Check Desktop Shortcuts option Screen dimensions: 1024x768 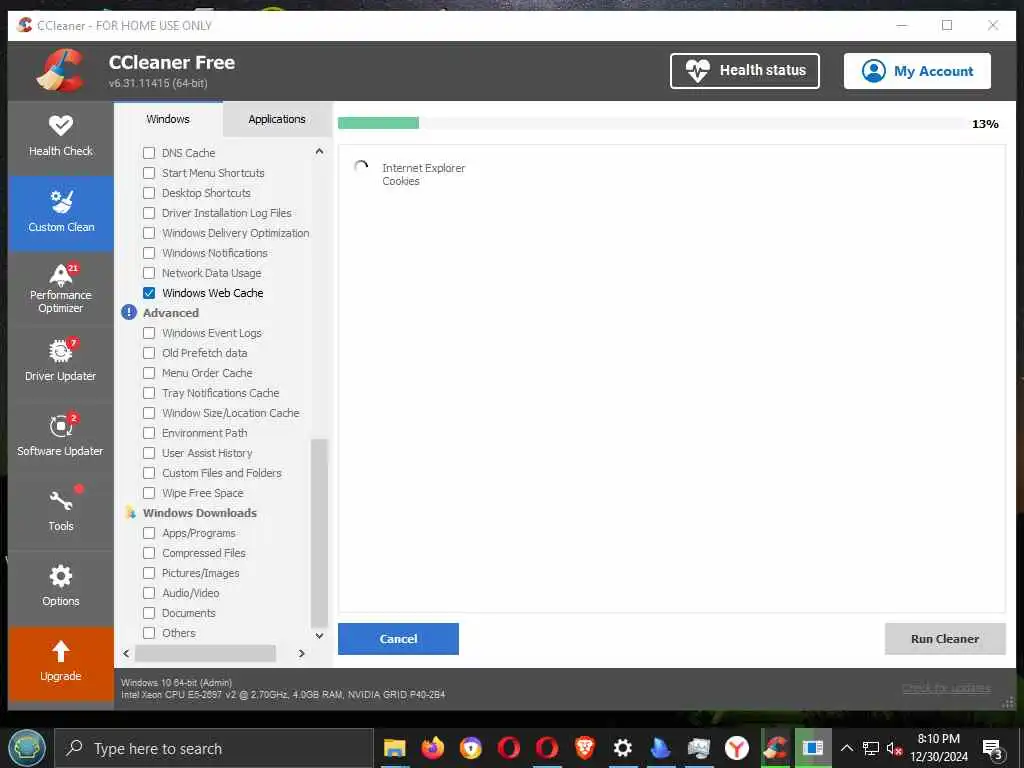[149, 193]
